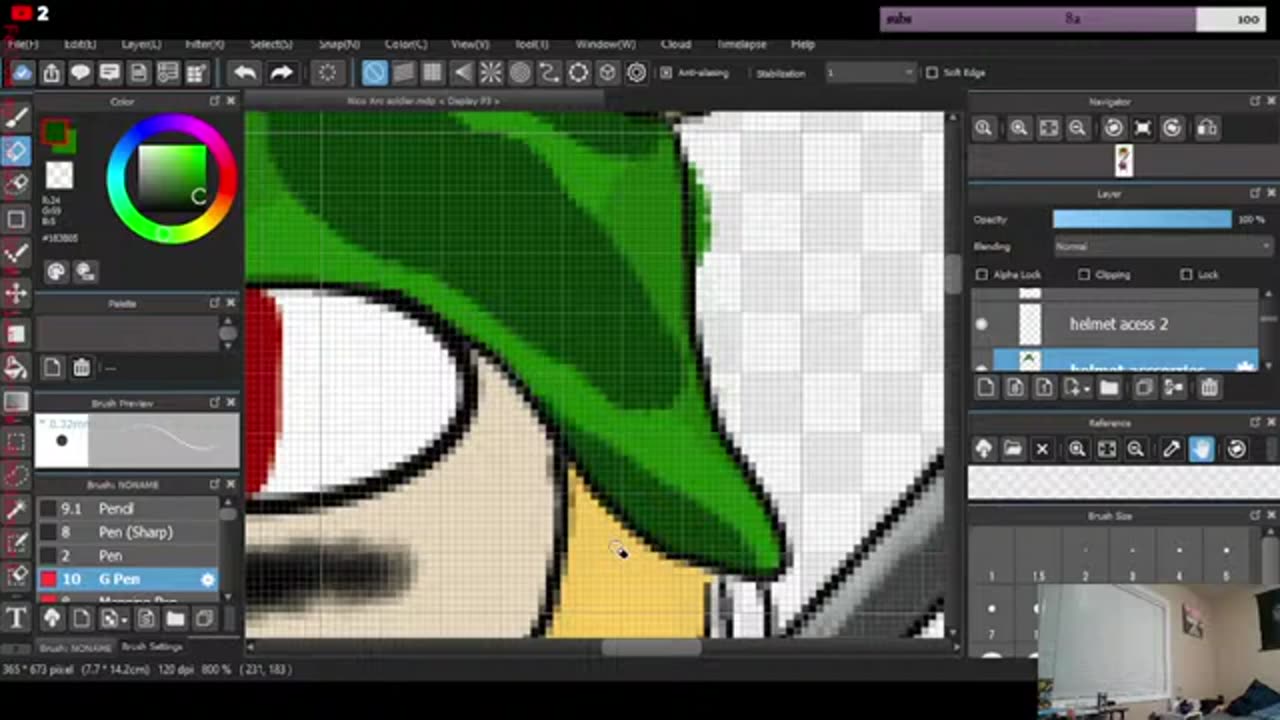The height and width of the screenshot is (720, 1280).
Task: Enable the grid snap icon
Action: (x=432, y=72)
